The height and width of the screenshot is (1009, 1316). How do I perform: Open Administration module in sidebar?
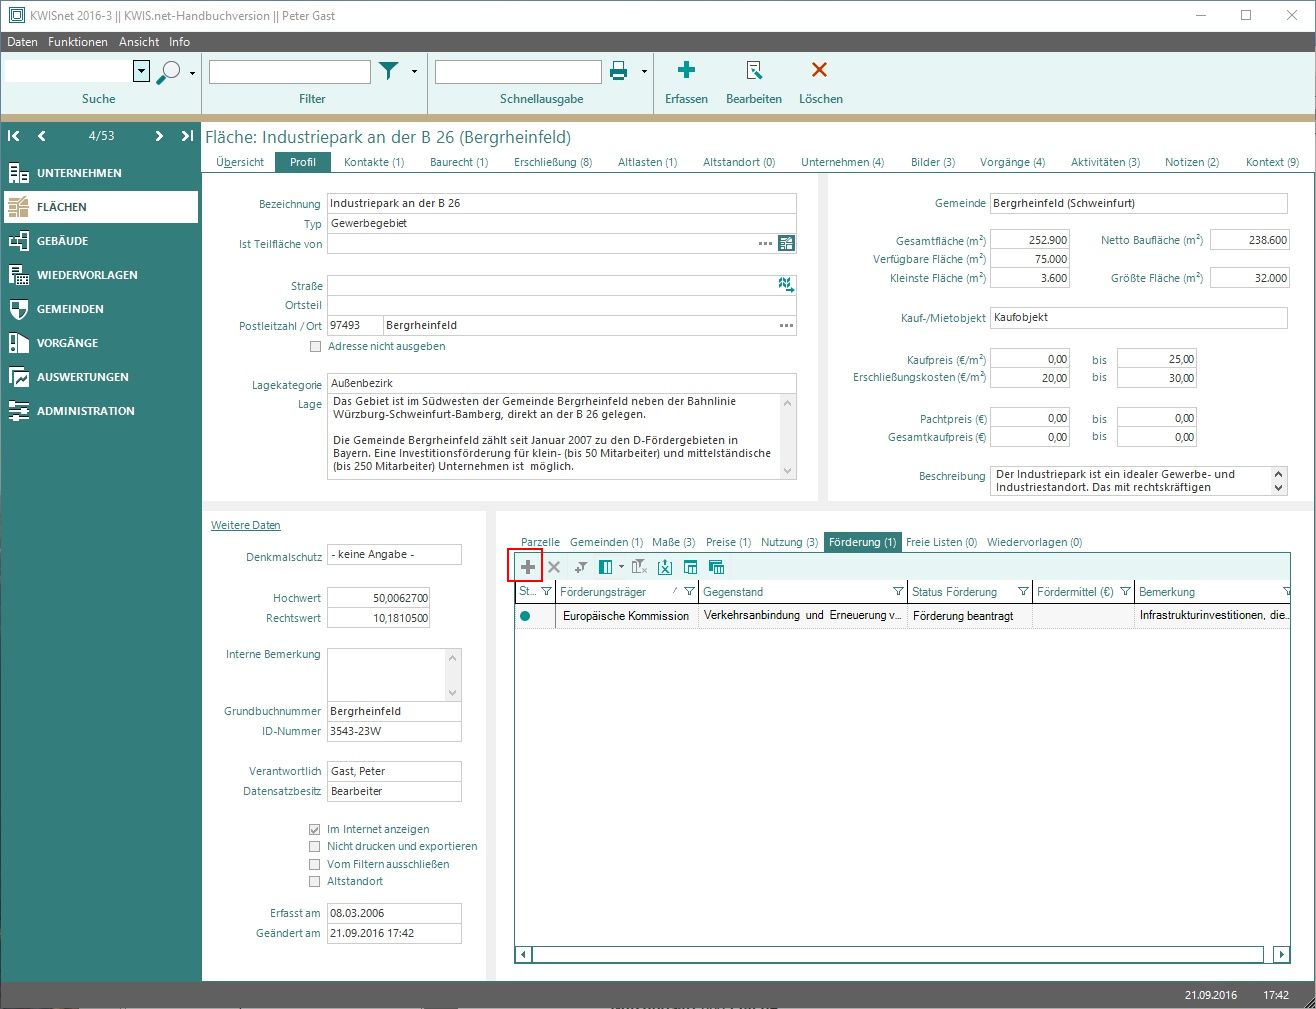tap(100, 411)
